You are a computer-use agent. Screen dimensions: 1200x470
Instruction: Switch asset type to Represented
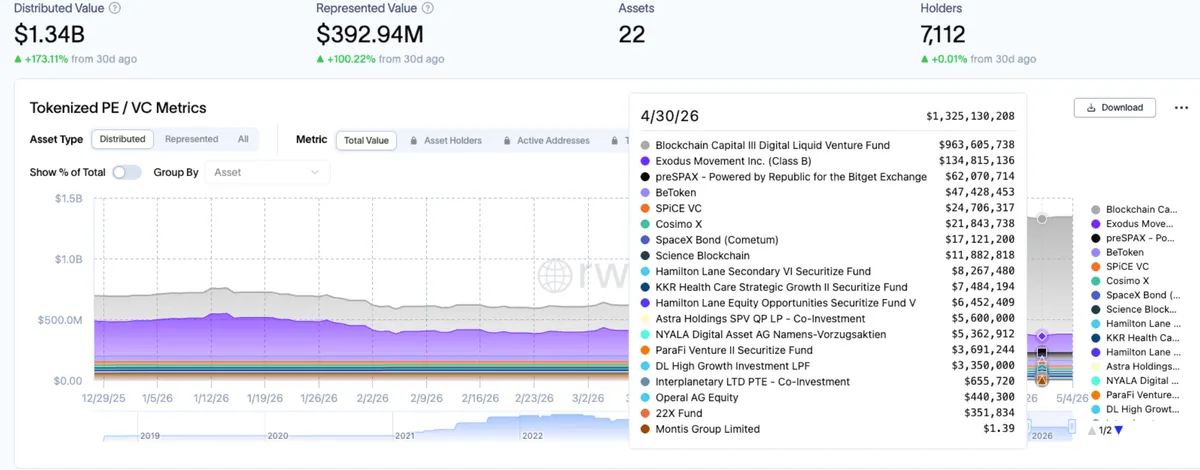click(192, 139)
